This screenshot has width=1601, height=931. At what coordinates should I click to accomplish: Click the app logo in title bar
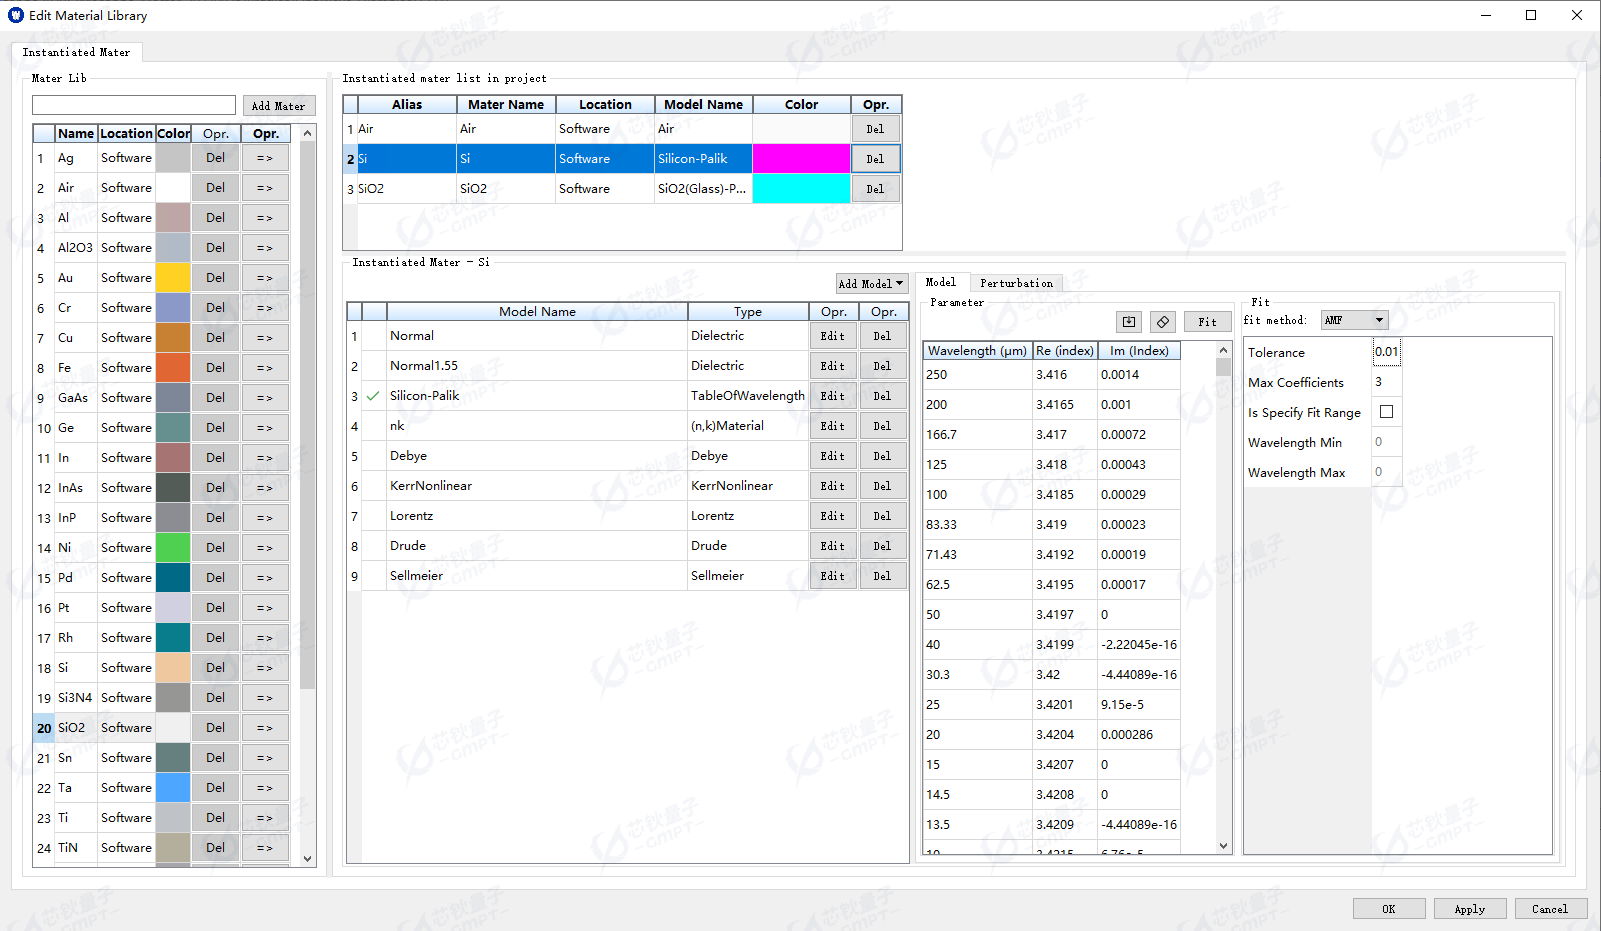(x=16, y=15)
